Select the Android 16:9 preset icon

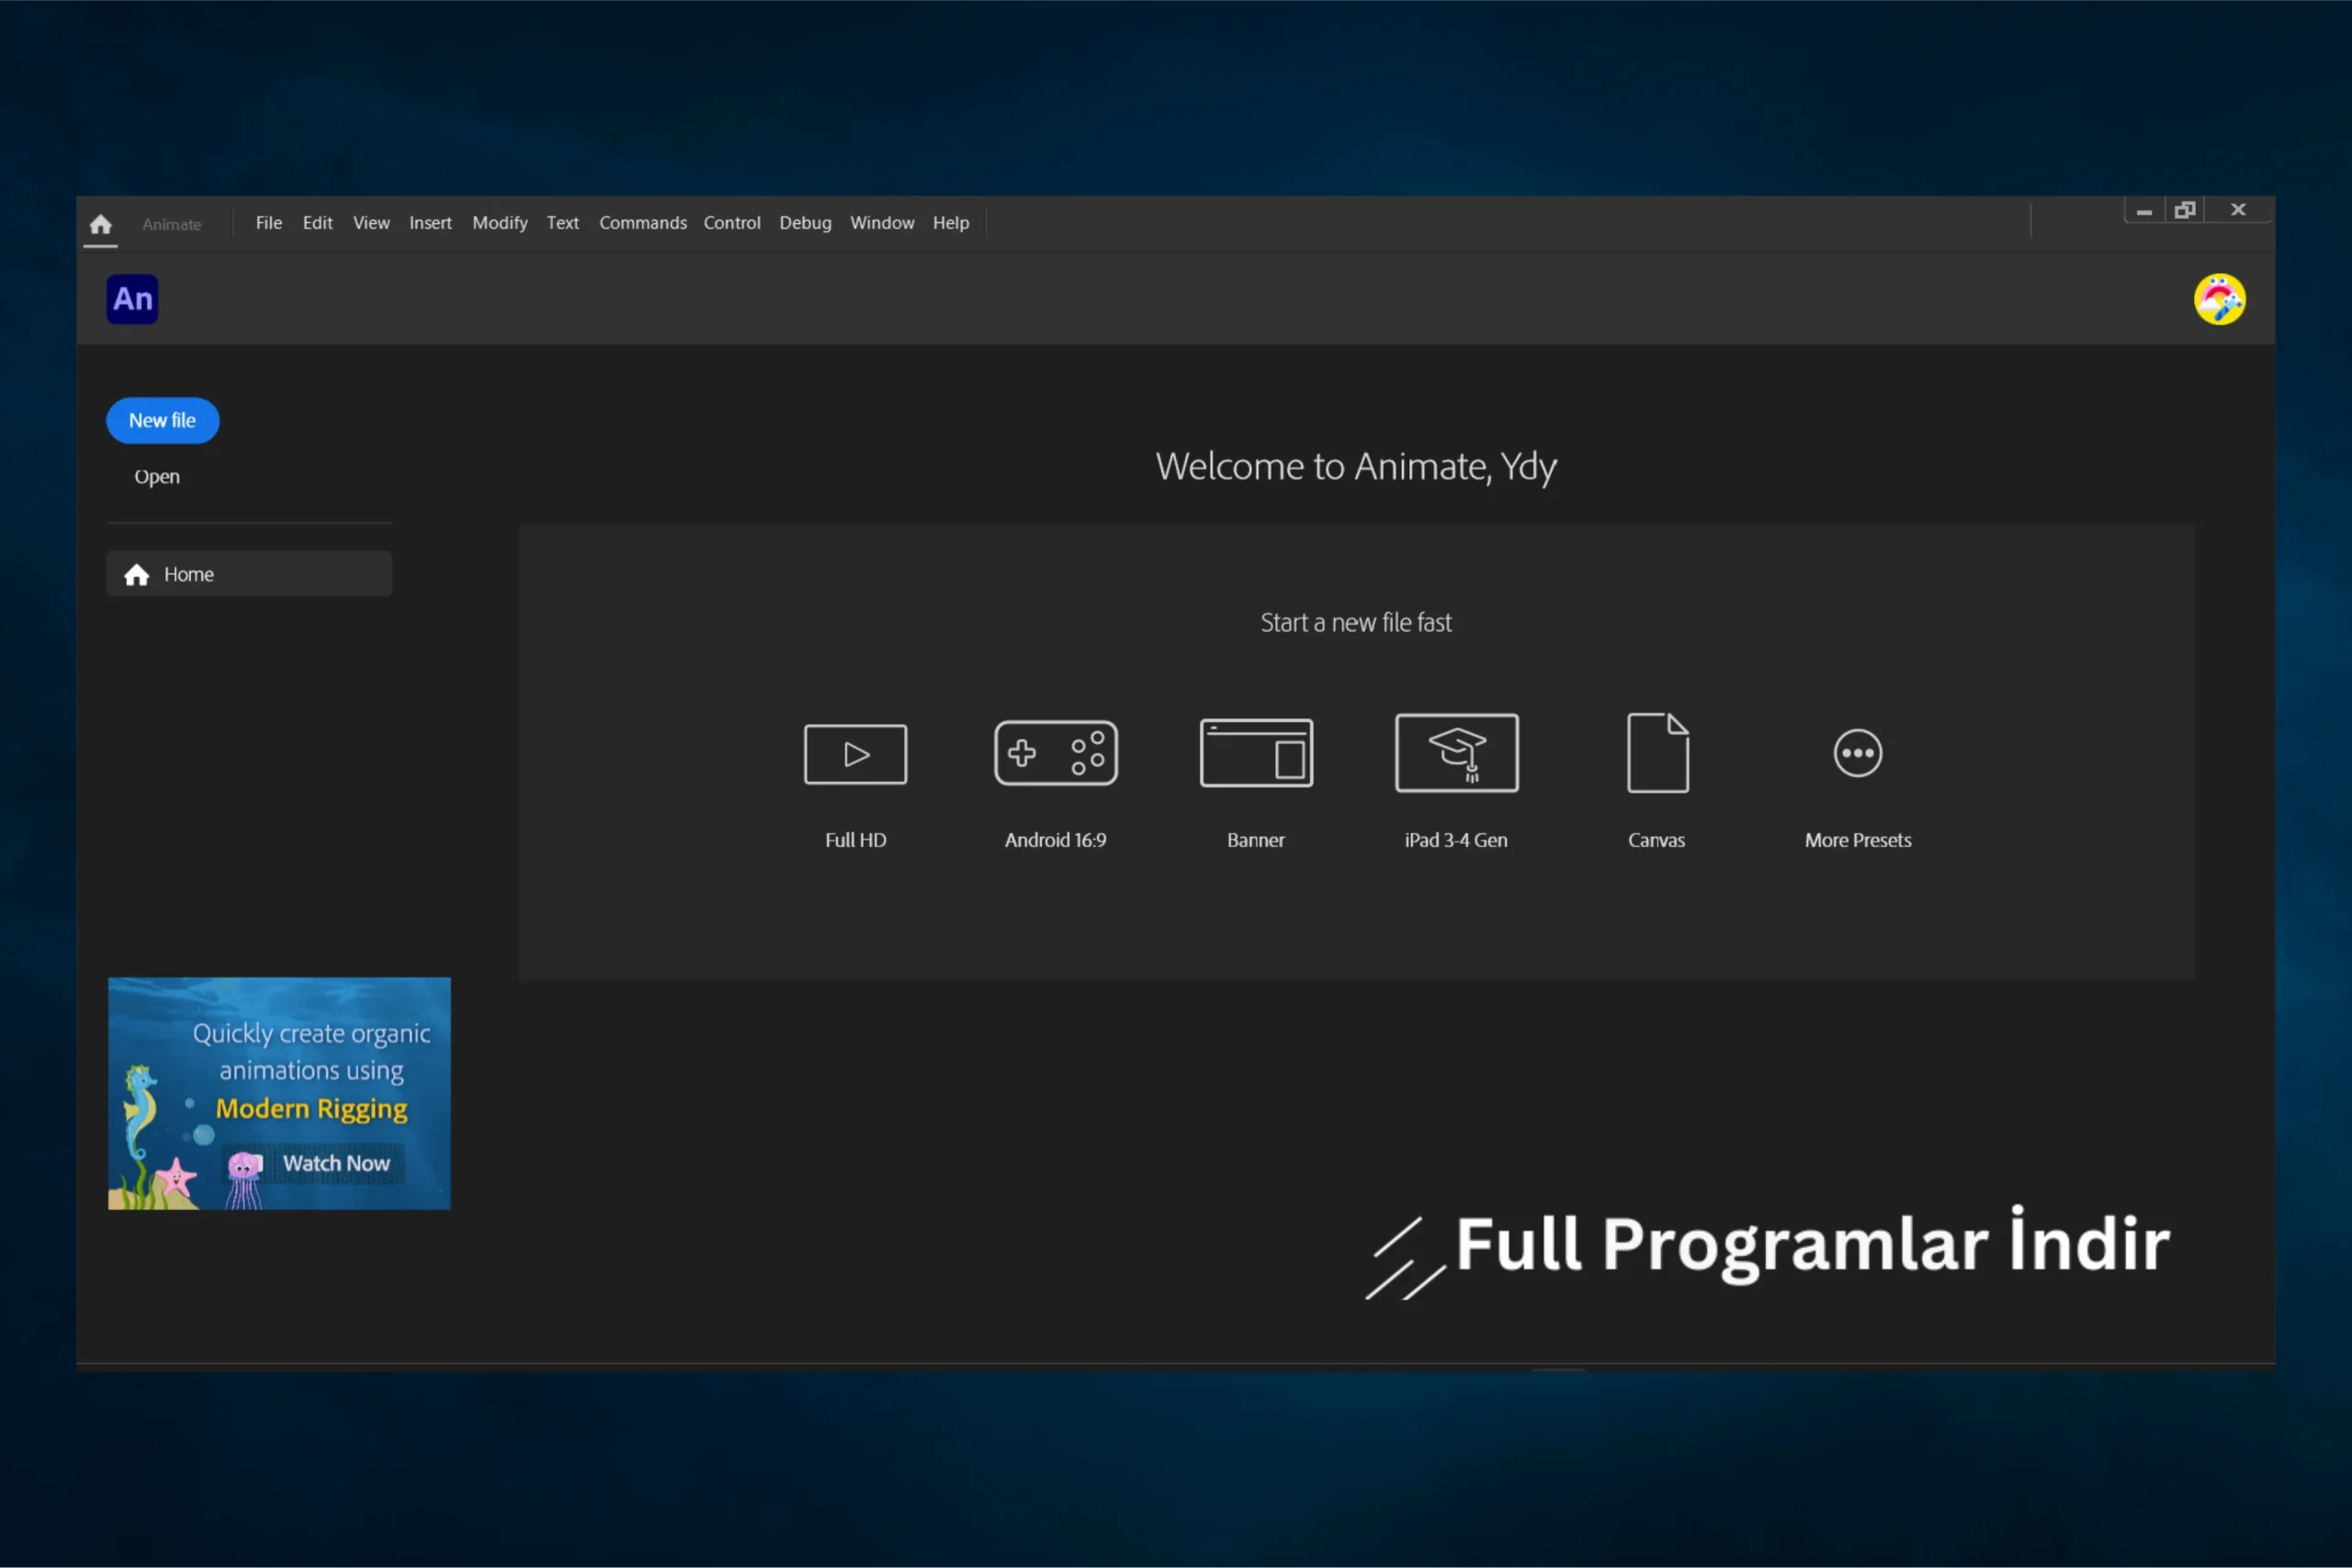click(1055, 753)
